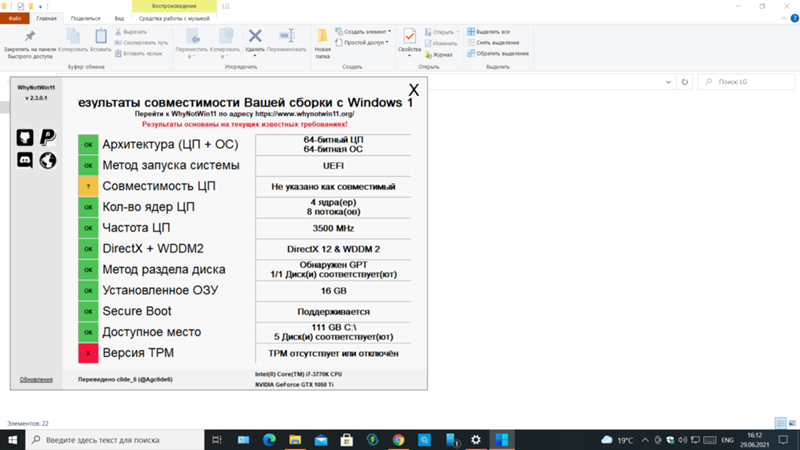Click the 'TPM отсутствует или отключён' result
The width and height of the screenshot is (800, 450).
tap(333, 353)
